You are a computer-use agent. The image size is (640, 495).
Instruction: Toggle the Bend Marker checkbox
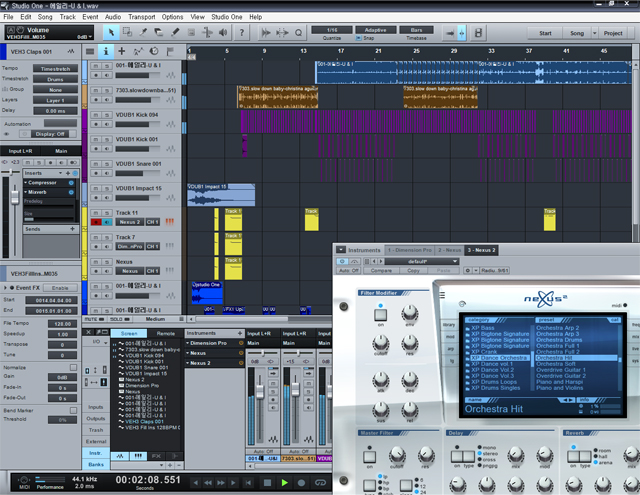tap(73, 410)
